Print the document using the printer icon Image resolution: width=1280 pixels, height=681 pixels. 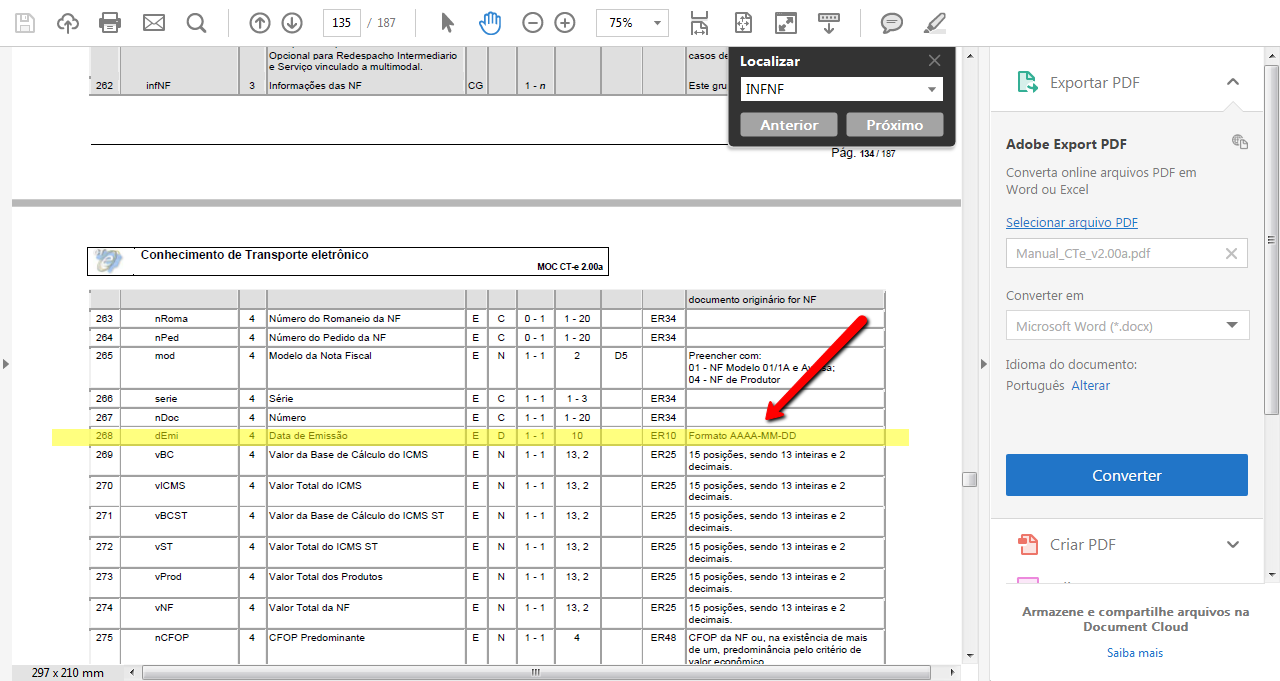coord(110,22)
